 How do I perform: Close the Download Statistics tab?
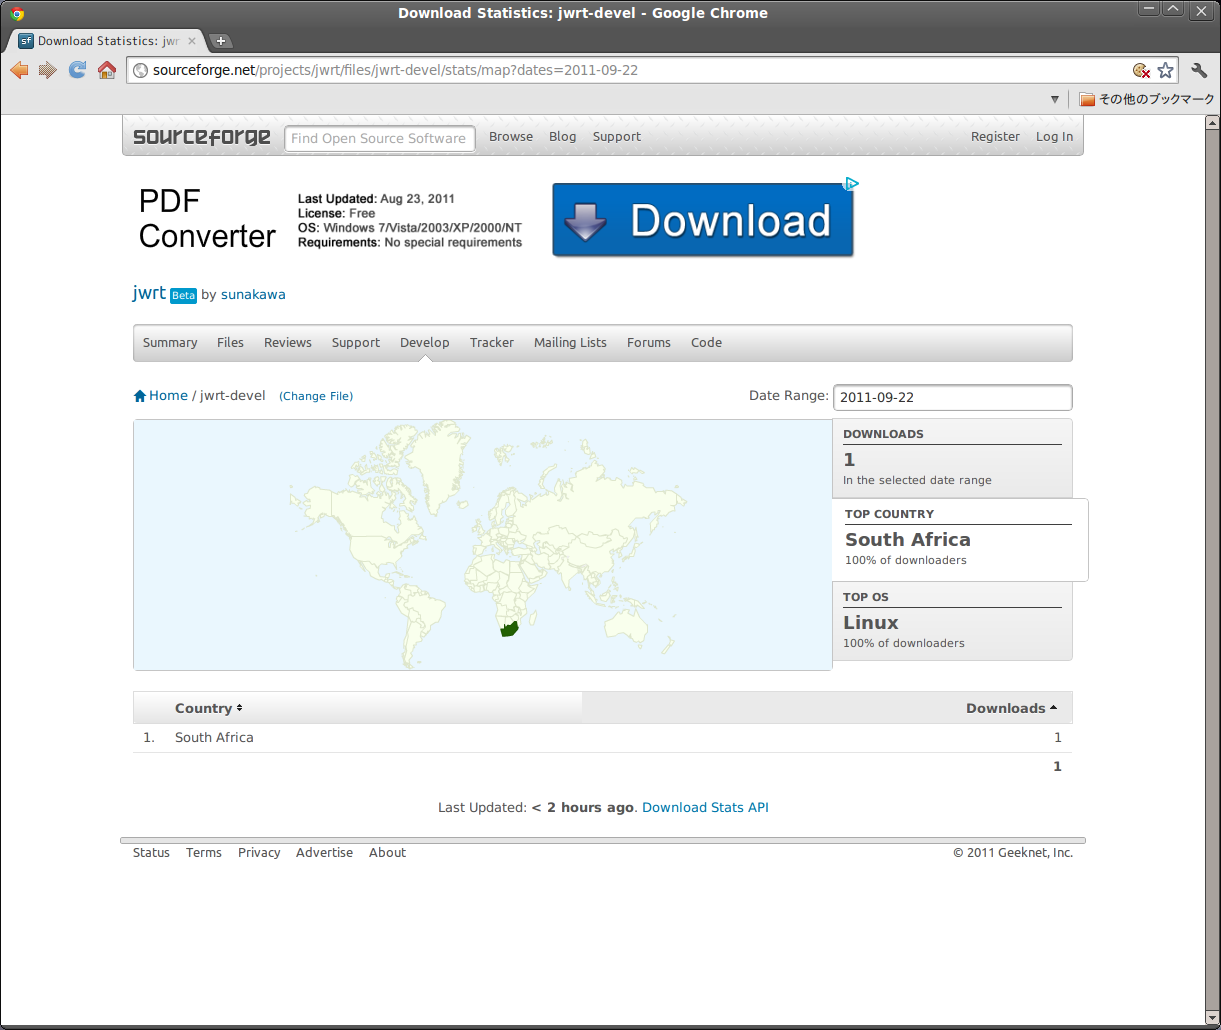(x=192, y=41)
